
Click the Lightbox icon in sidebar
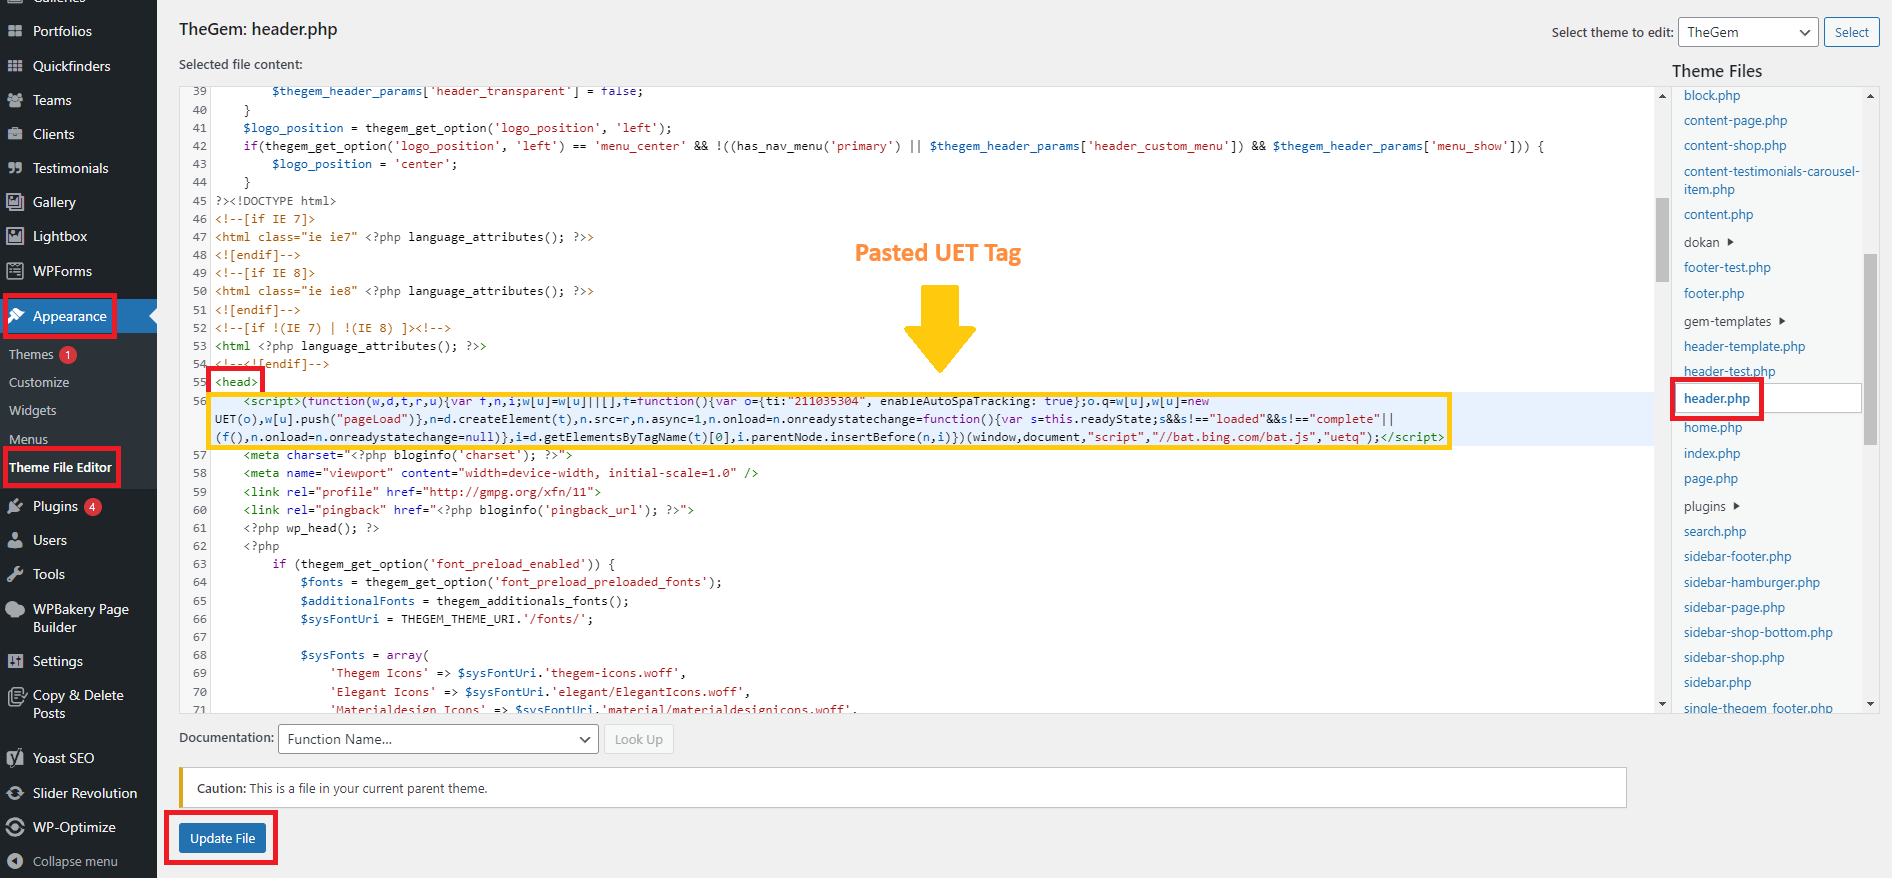(15, 236)
